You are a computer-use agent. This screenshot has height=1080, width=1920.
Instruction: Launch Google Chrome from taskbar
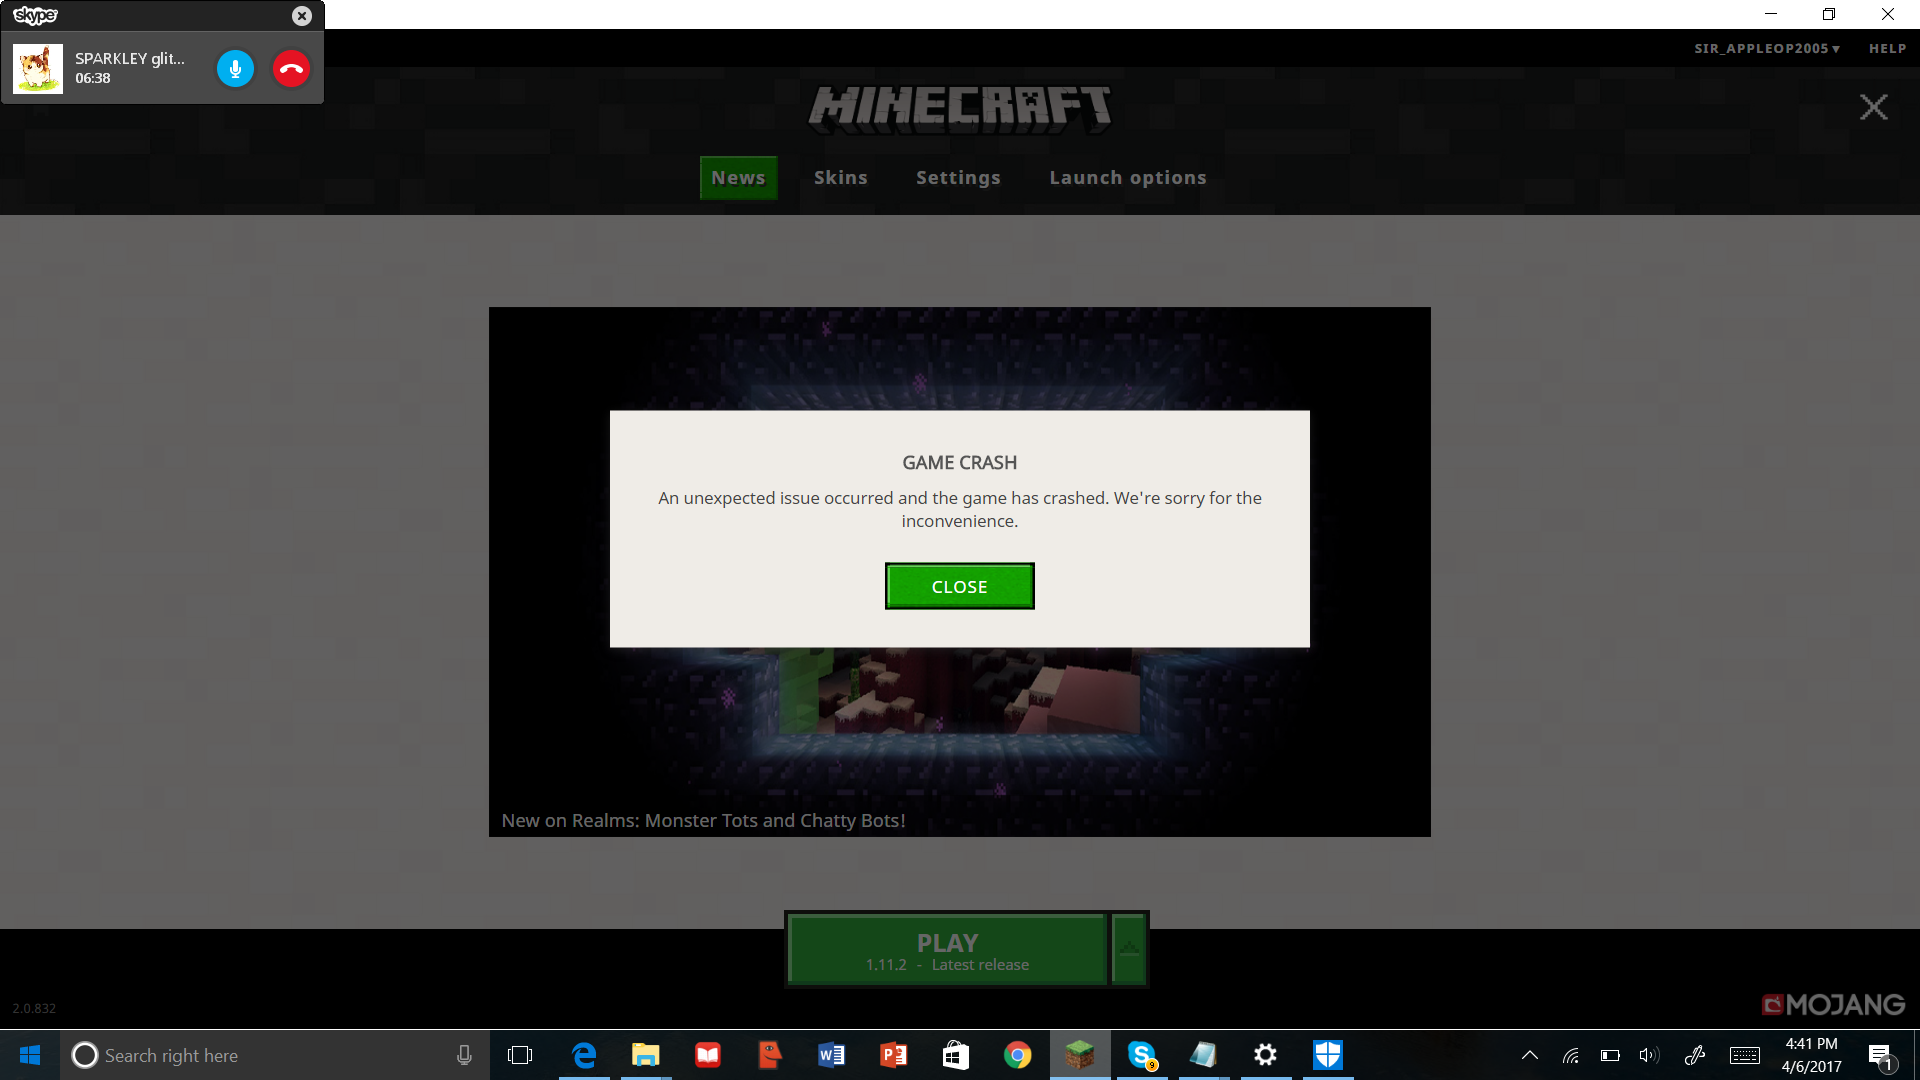click(1017, 1055)
